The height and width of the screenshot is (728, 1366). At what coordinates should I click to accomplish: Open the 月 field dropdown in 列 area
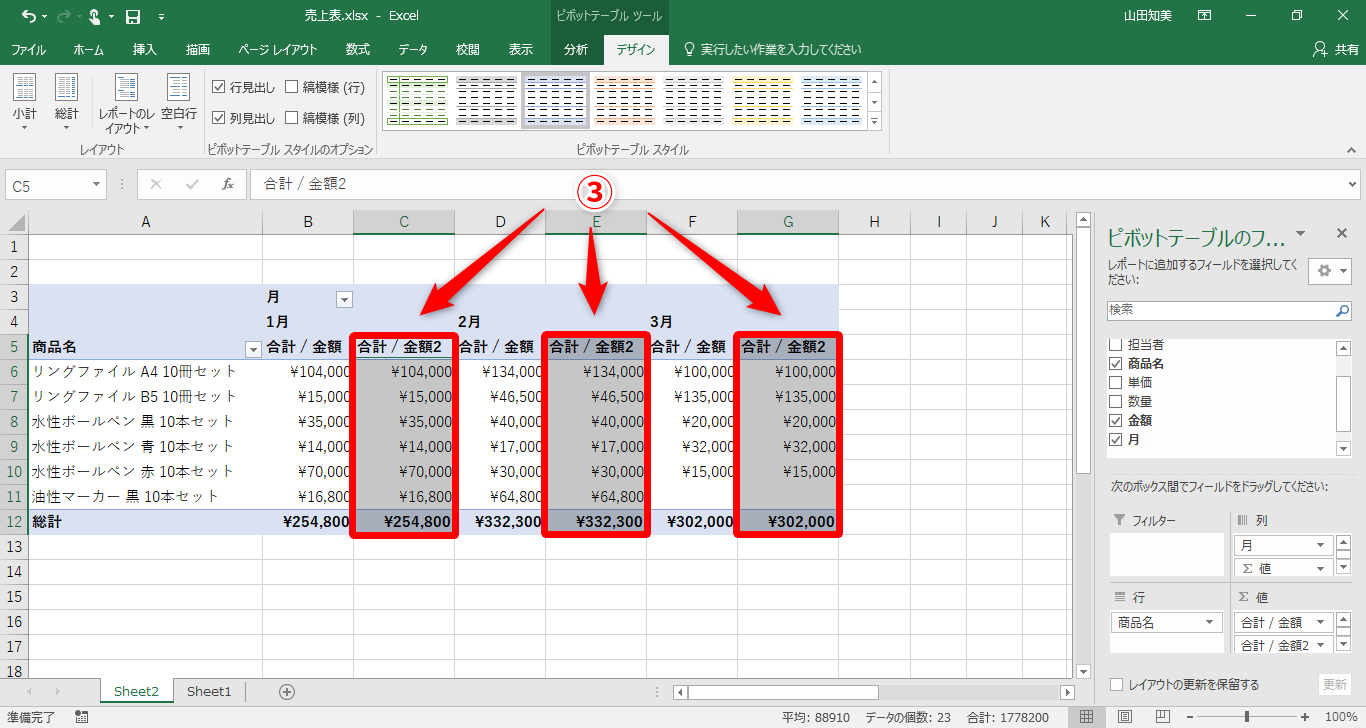(1321, 546)
